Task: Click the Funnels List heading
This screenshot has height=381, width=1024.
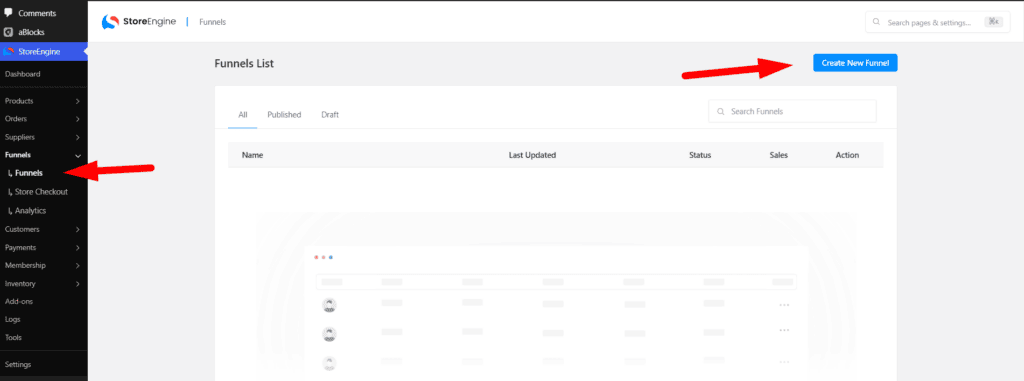Action: point(244,63)
